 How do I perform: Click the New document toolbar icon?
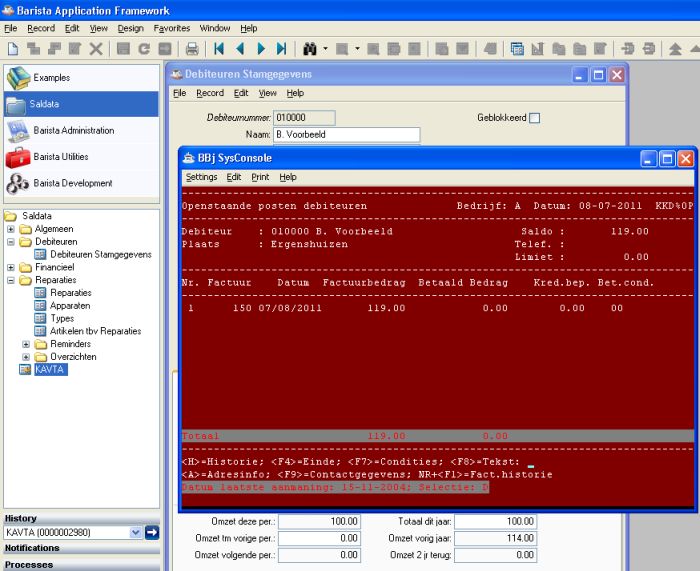(x=13, y=48)
